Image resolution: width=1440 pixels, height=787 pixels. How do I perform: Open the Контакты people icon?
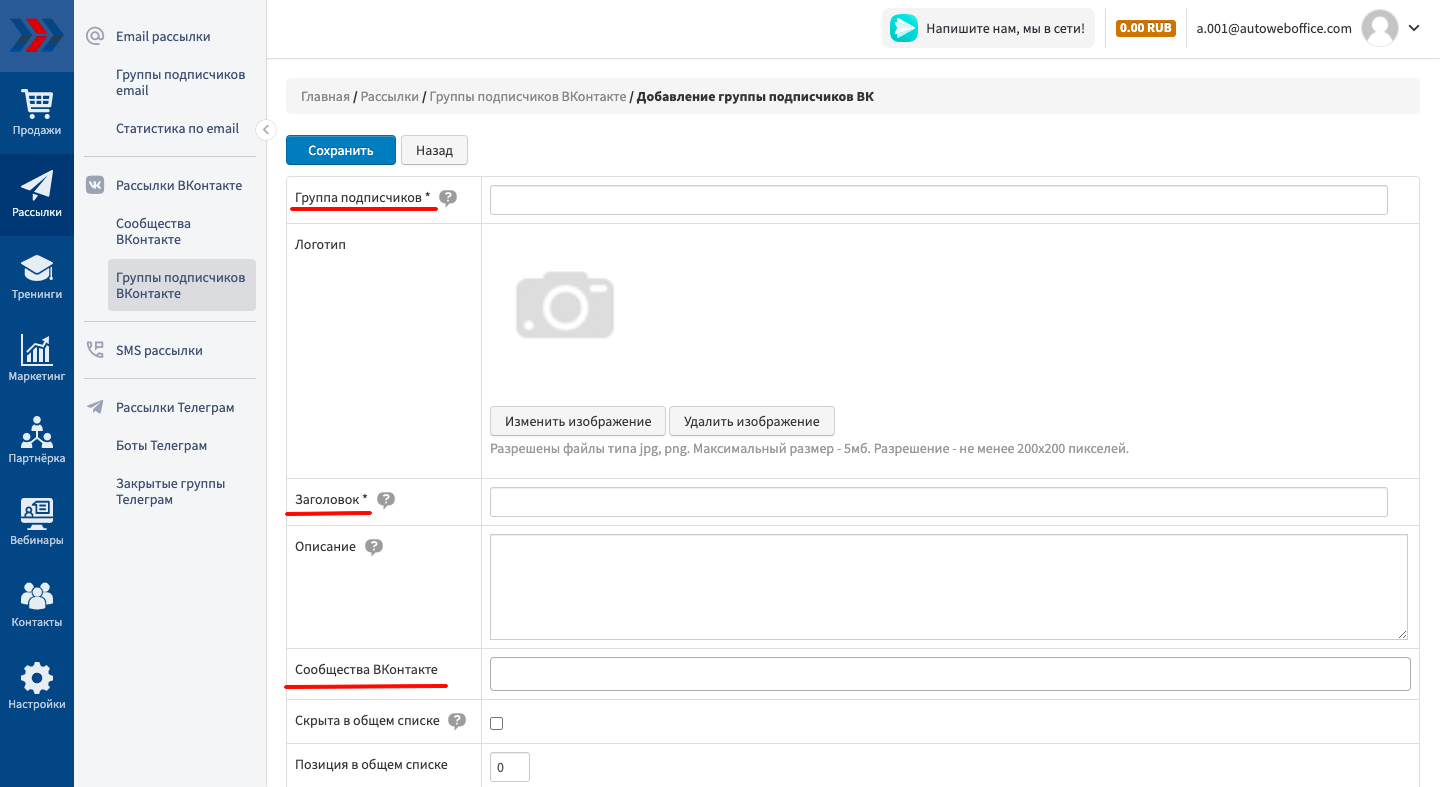pyautogui.click(x=37, y=604)
